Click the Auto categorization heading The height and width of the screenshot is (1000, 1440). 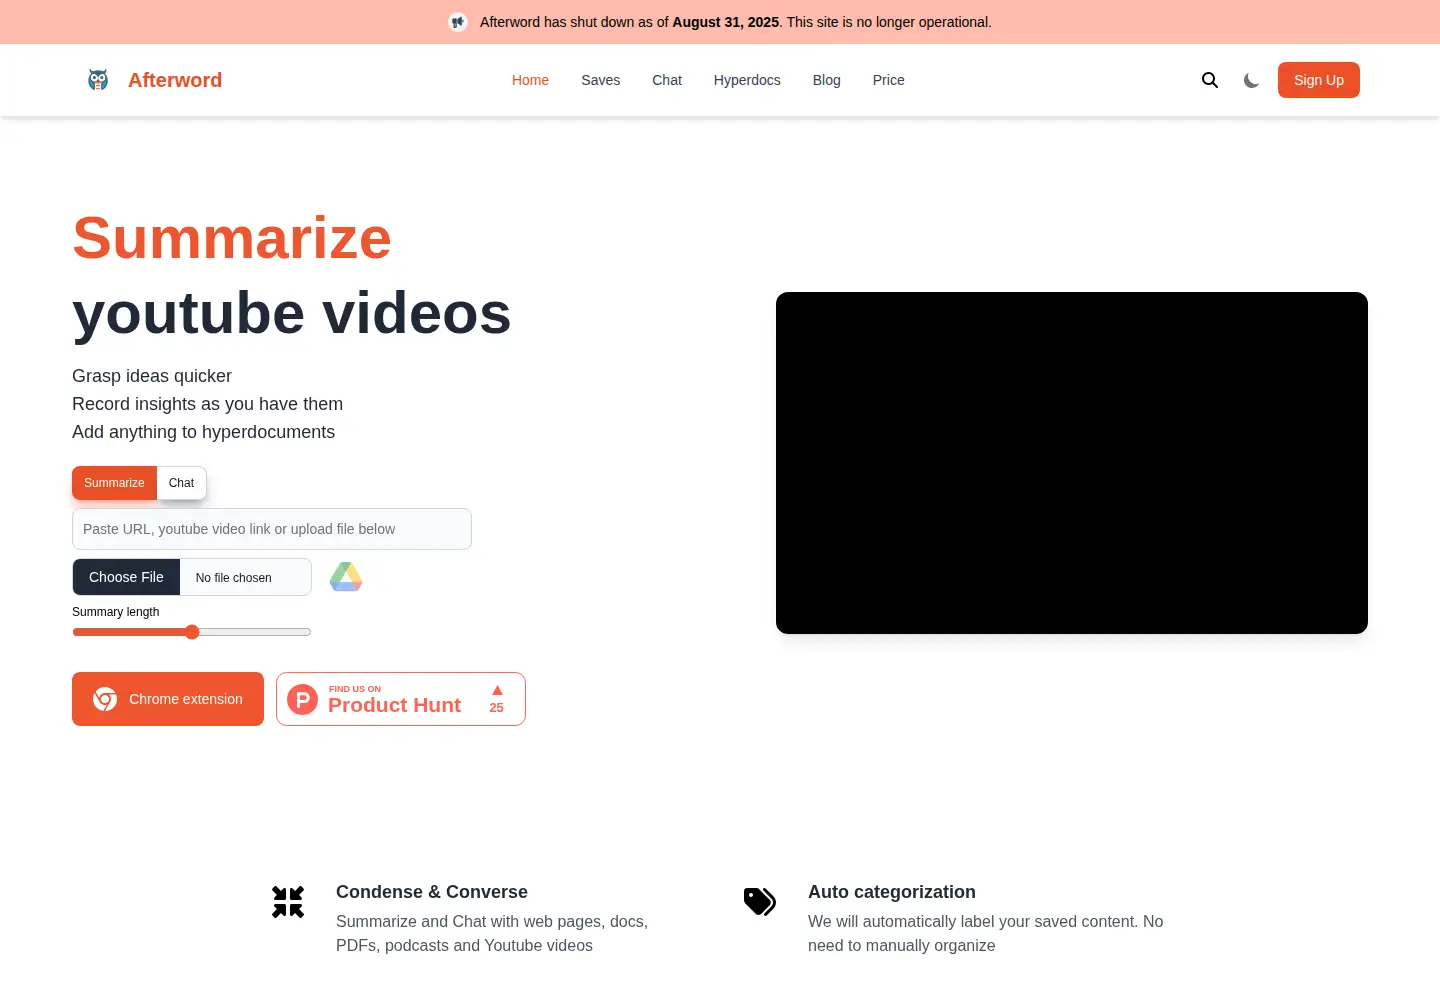892,892
